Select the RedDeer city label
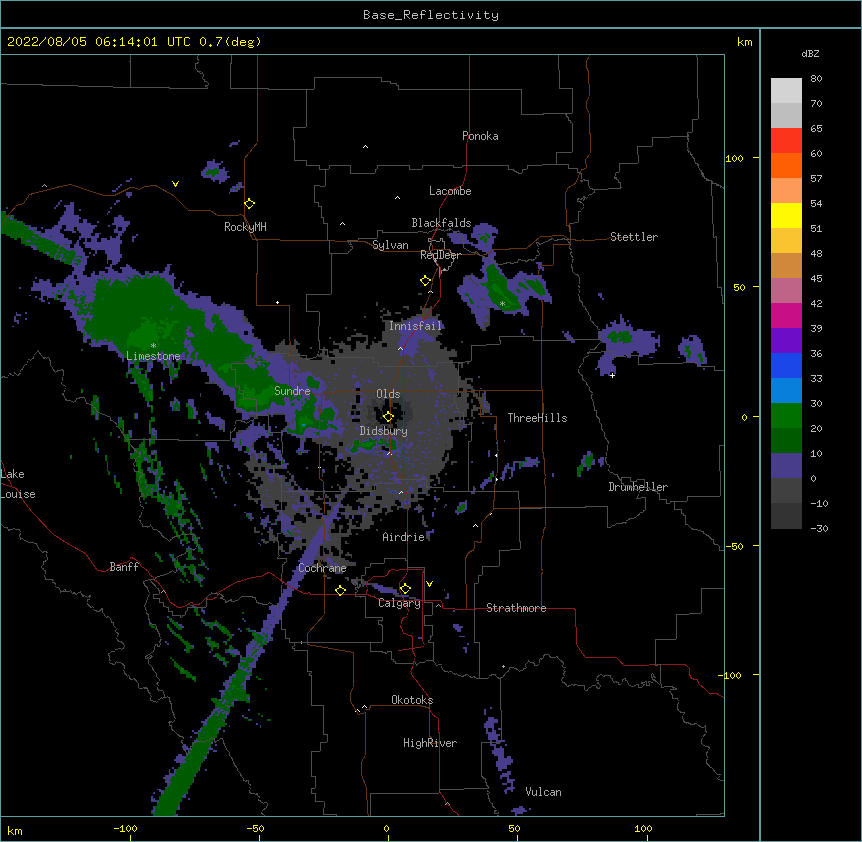862x842 pixels. pyautogui.click(x=440, y=255)
